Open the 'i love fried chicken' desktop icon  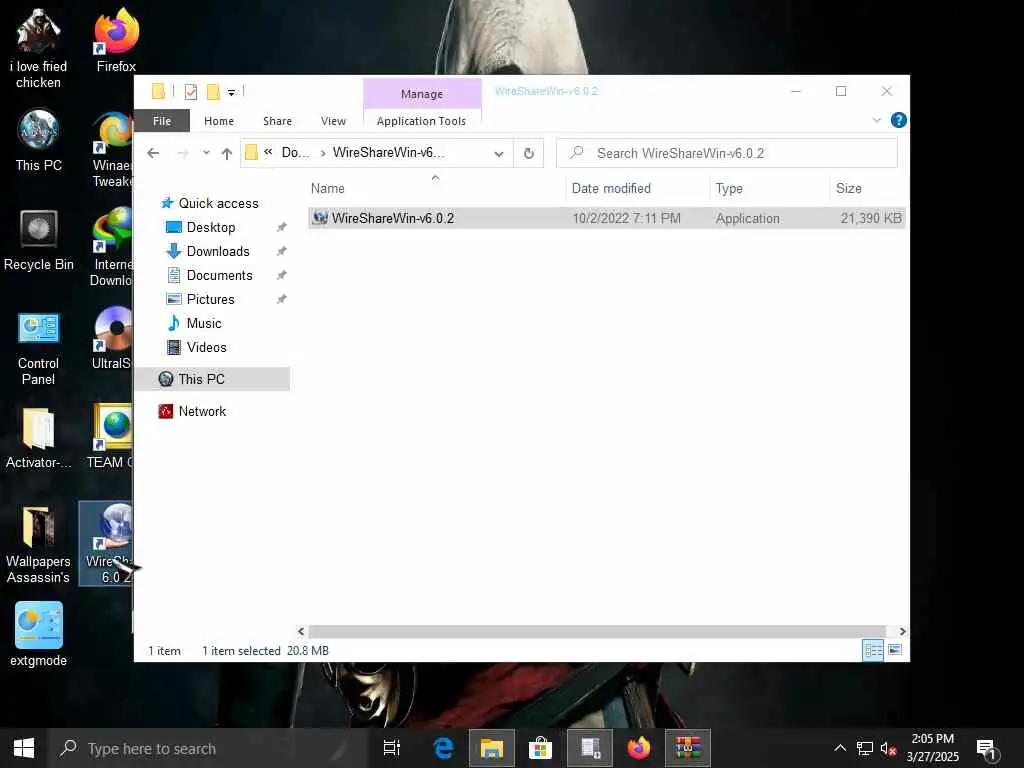(x=38, y=48)
